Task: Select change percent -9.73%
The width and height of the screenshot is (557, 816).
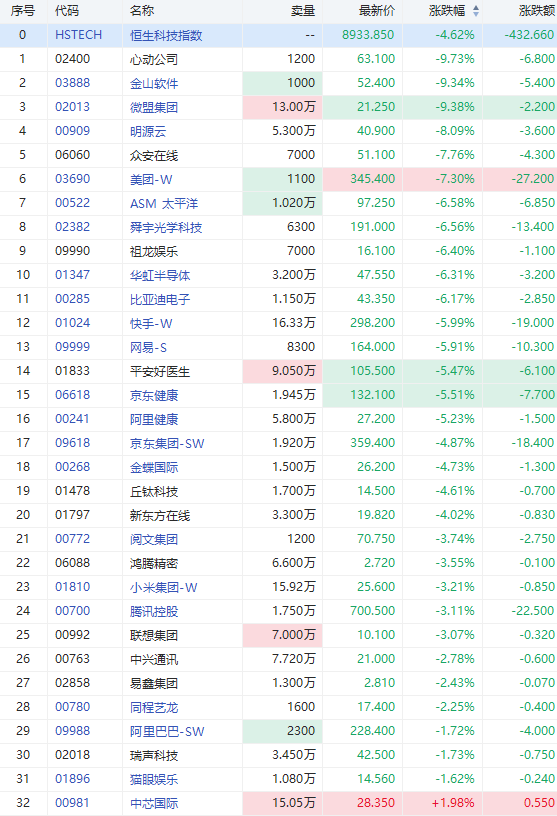Action: [x=455, y=59]
